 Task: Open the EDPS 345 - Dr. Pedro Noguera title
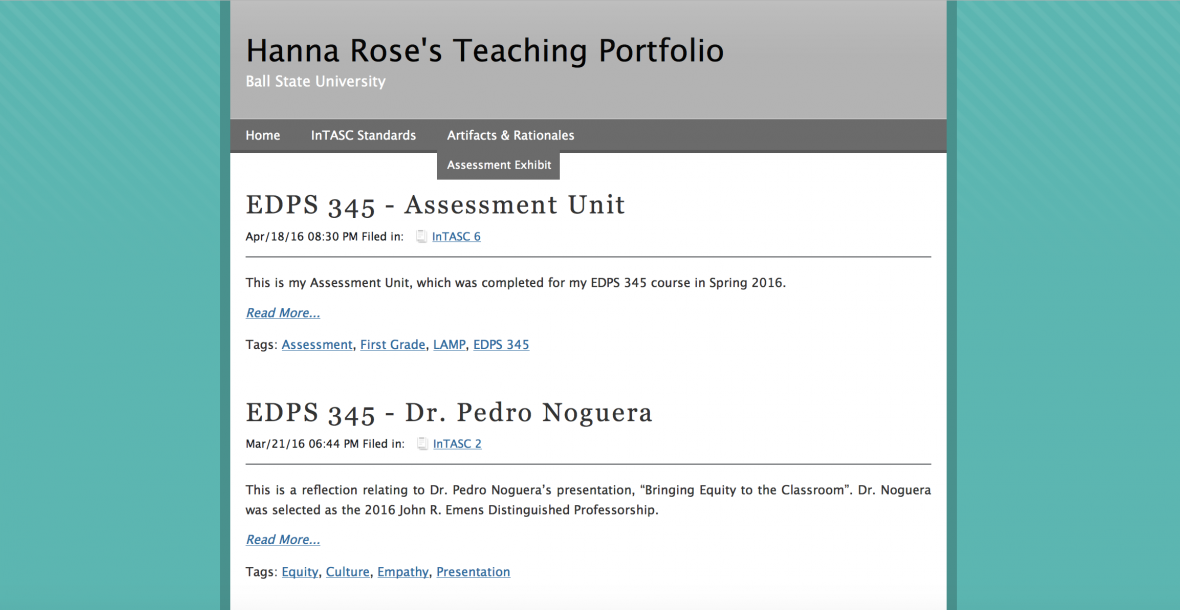coord(449,412)
